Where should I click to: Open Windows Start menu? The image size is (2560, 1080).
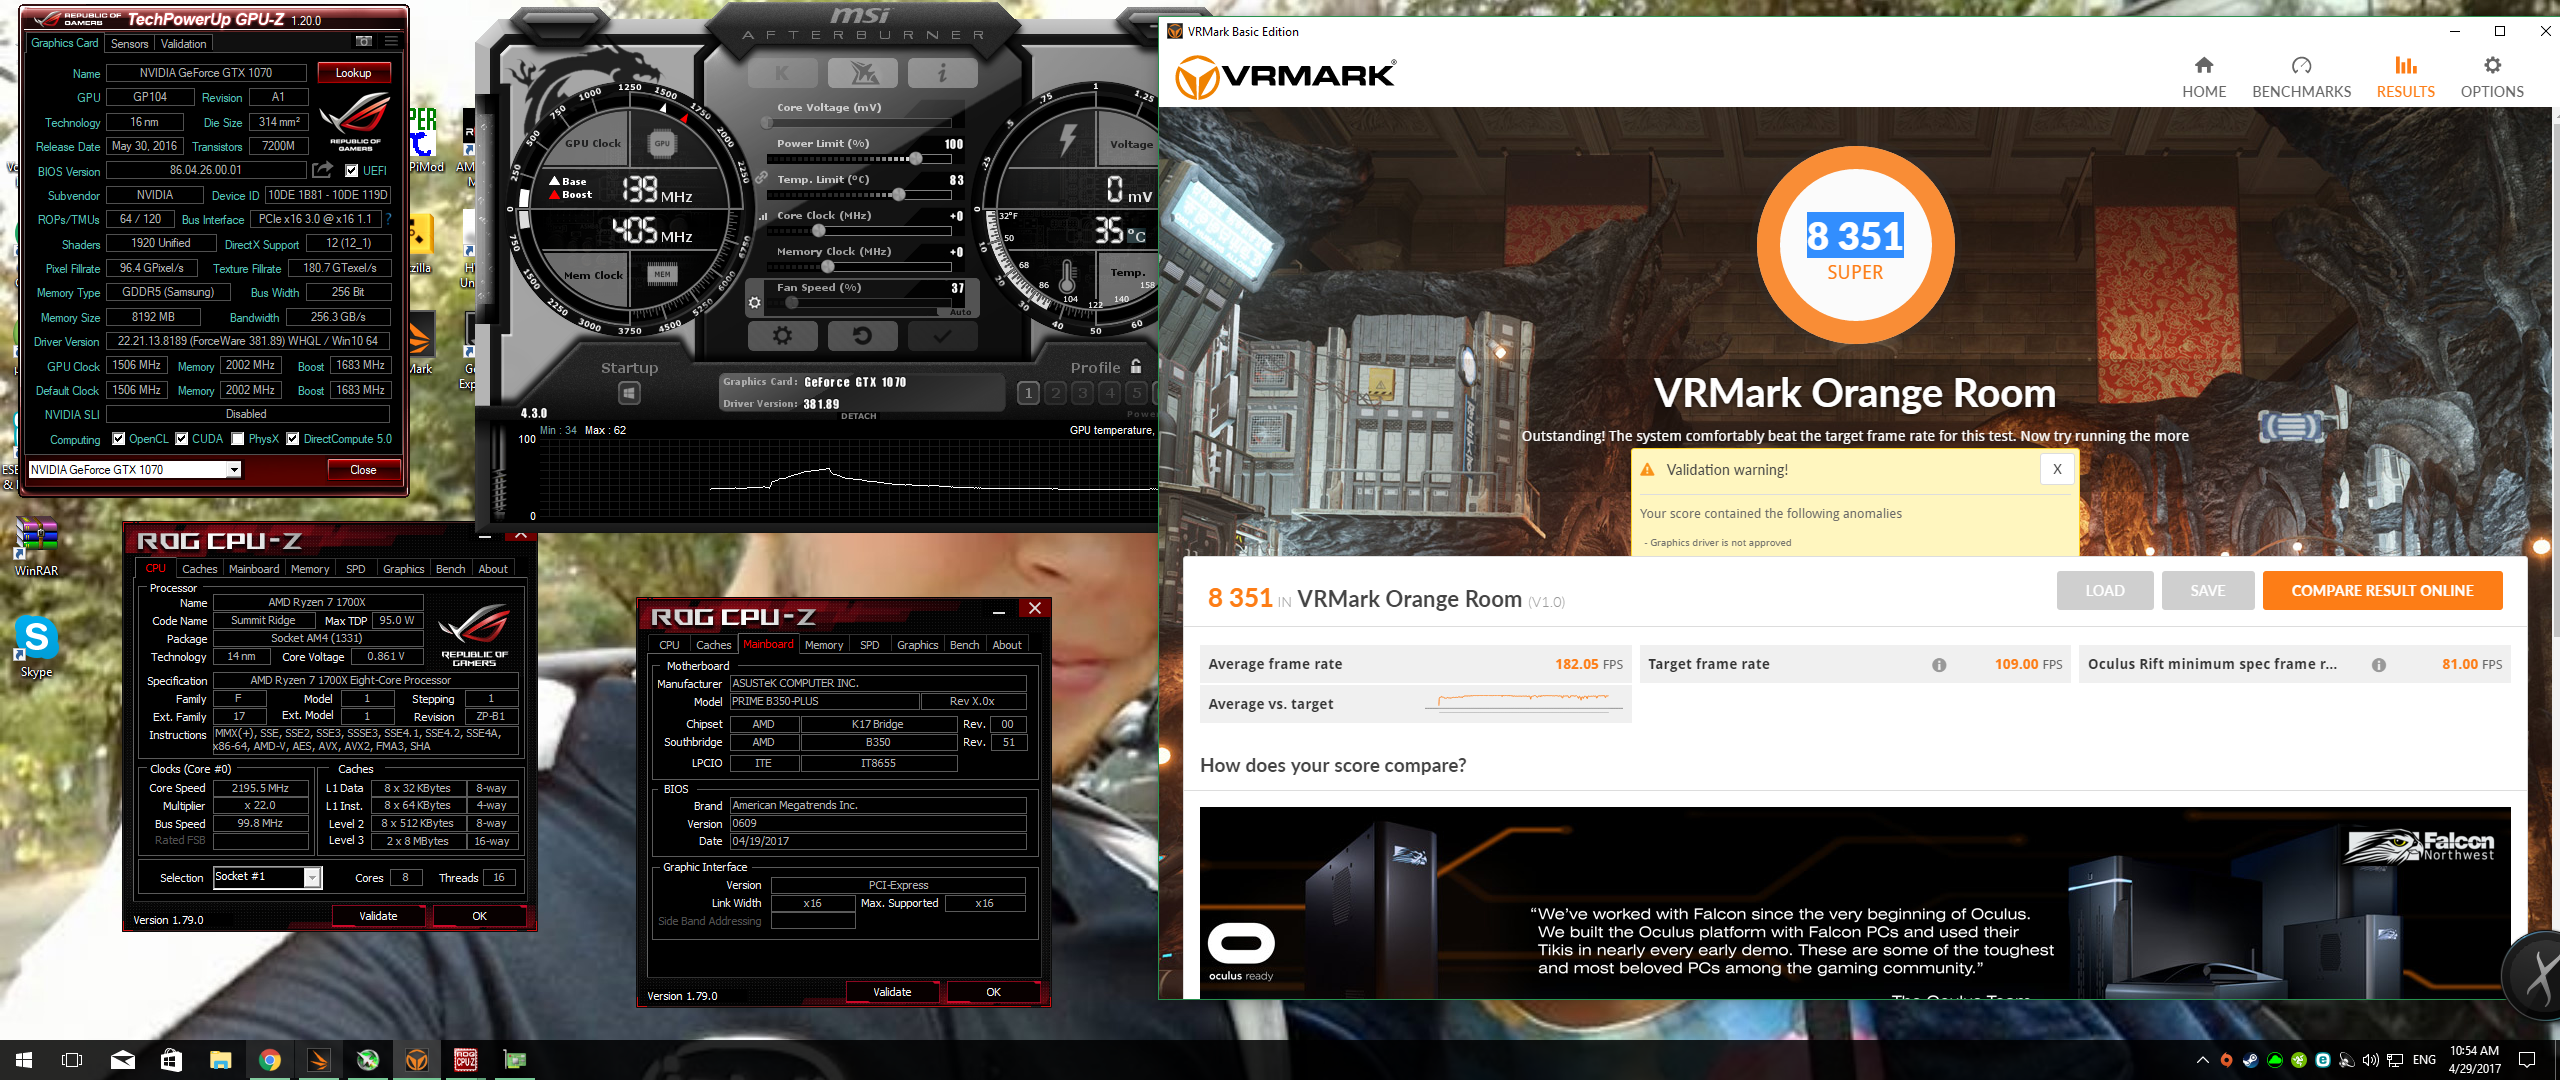tap(24, 1060)
